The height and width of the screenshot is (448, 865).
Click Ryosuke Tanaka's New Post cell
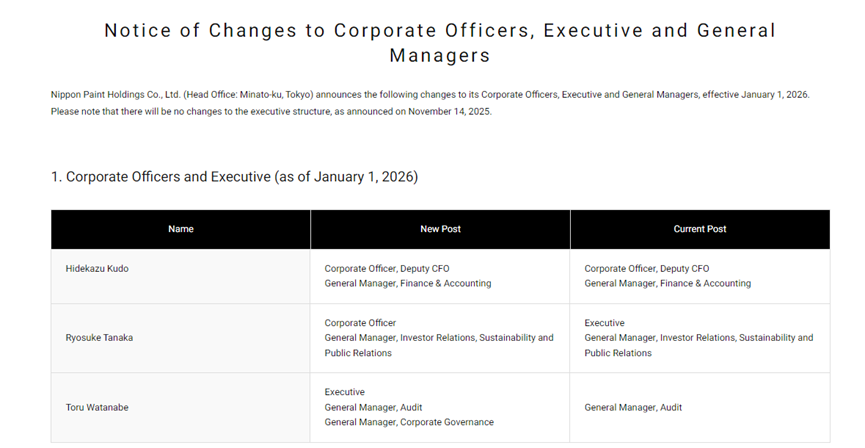coord(439,338)
